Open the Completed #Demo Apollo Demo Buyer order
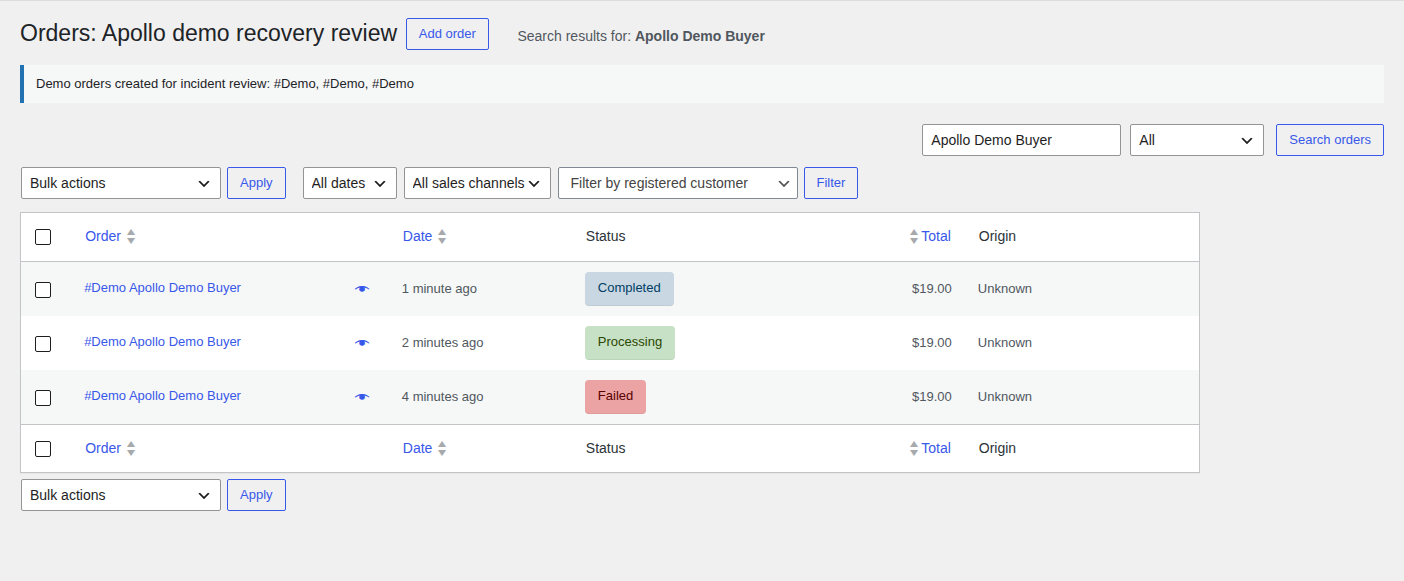Image resolution: width=1404 pixels, height=581 pixels. [163, 288]
